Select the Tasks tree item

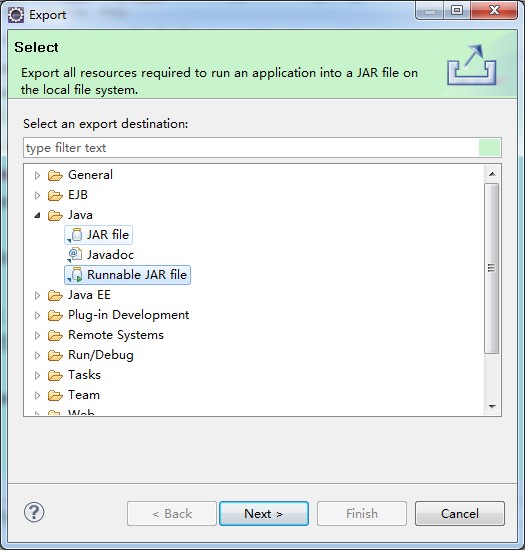point(85,375)
